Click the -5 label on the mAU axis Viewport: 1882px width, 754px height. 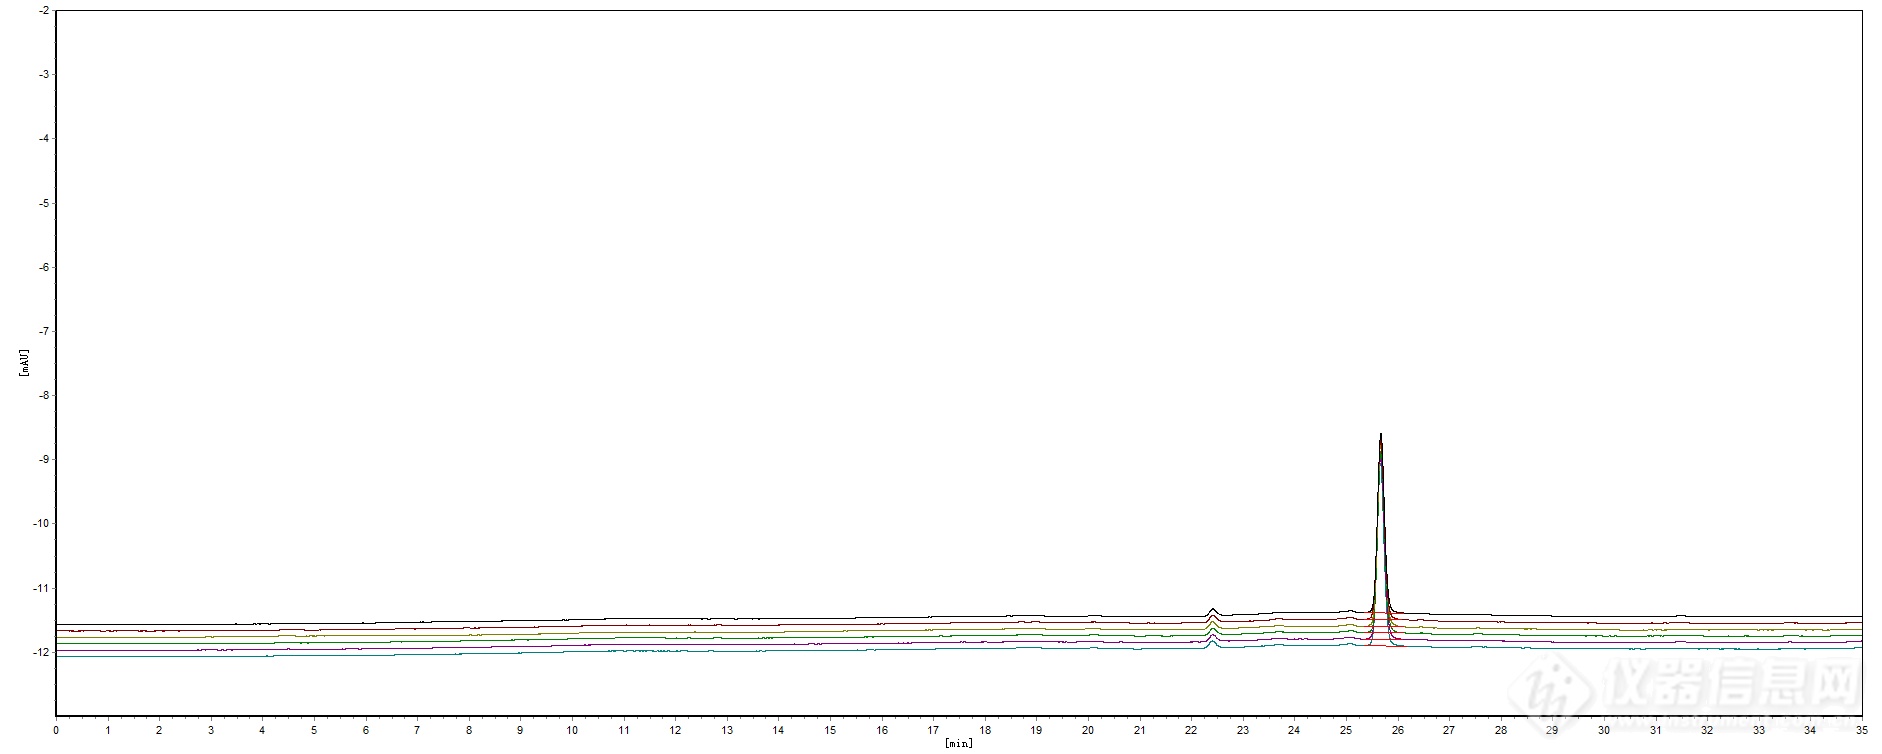coord(44,203)
